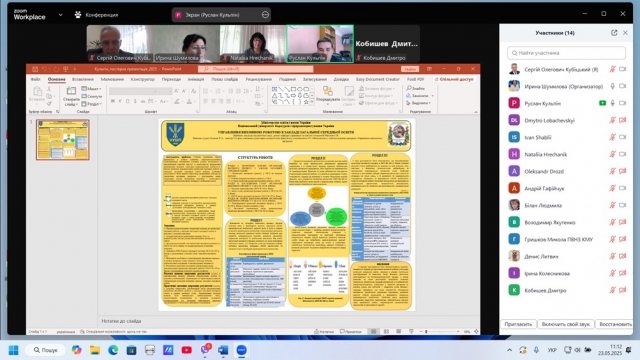The width and height of the screenshot is (640, 360).
Task: Expand the Zoom Workplace dropdown arrow
Action: tap(60, 15)
